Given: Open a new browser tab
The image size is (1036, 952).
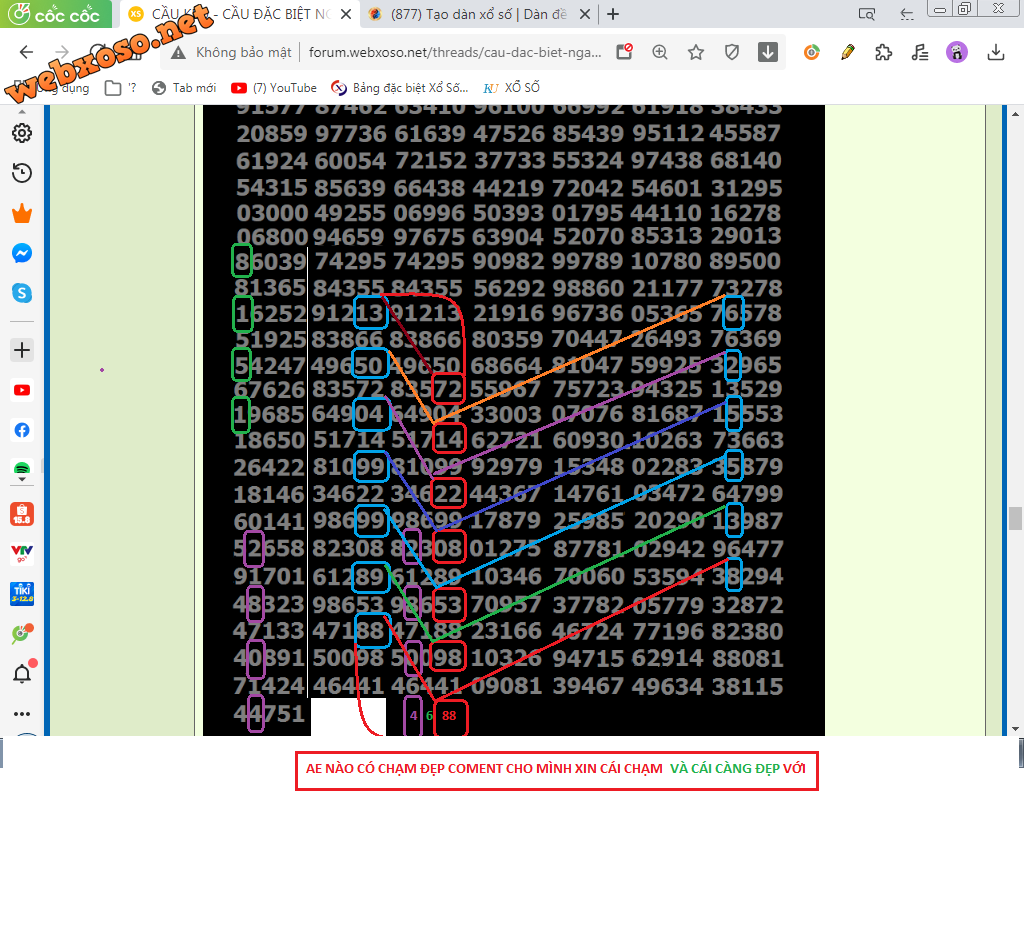Looking at the screenshot, I should click(613, 14).
